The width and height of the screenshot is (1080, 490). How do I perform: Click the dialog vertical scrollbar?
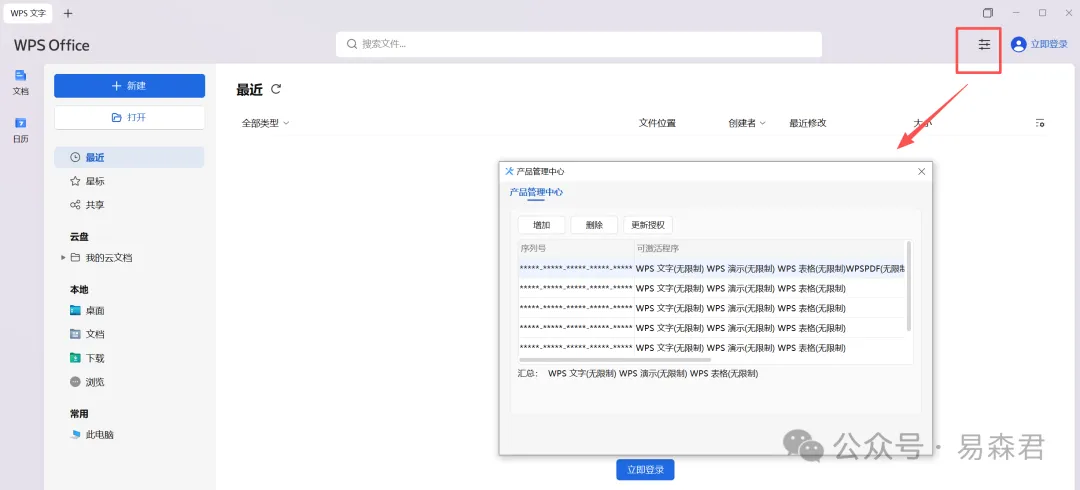(x=909, y=285)
